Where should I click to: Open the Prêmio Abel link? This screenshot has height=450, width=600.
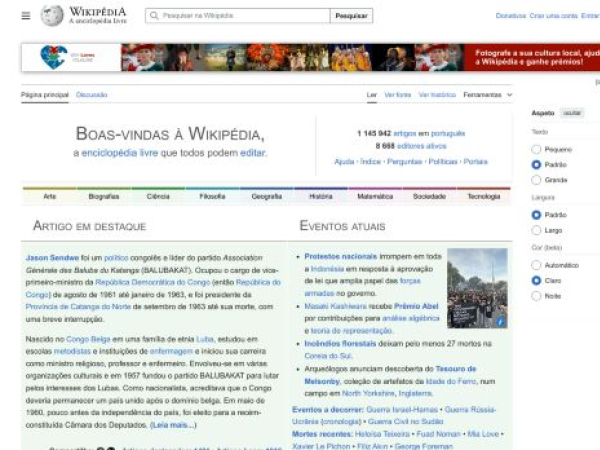[x=416, y=306]
